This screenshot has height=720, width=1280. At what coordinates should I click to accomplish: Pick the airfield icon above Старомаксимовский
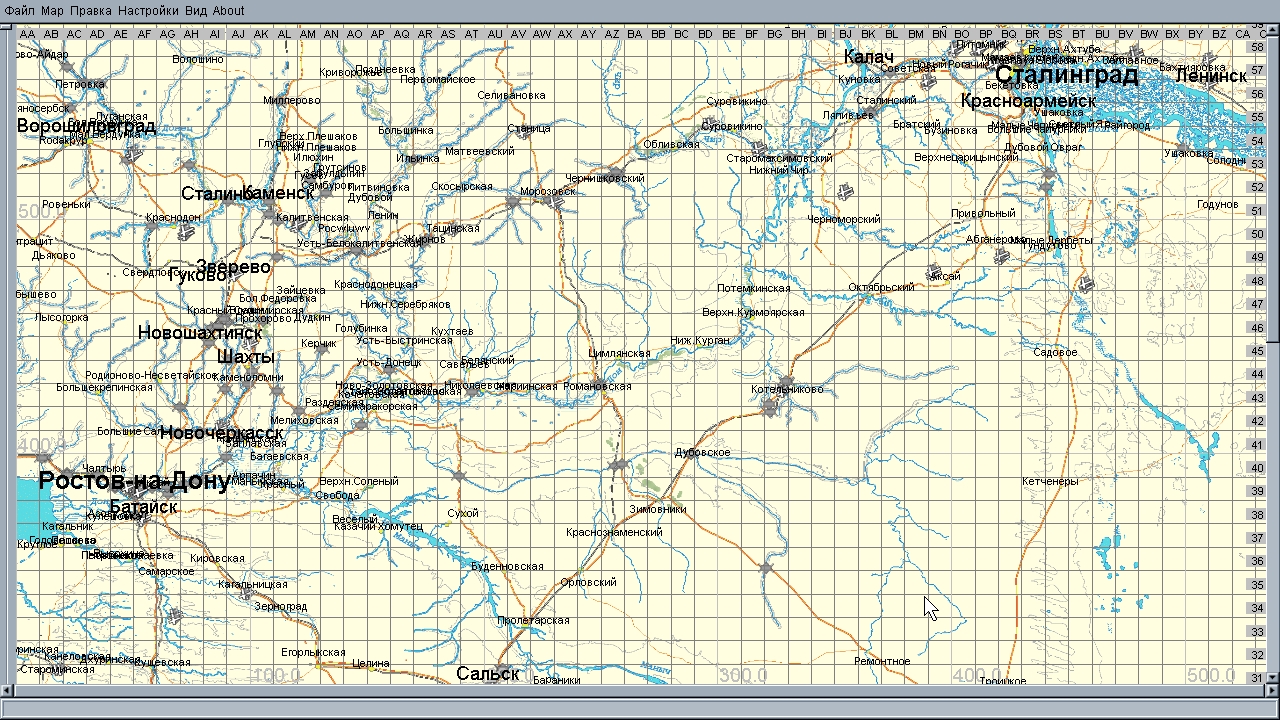(758, 146)
